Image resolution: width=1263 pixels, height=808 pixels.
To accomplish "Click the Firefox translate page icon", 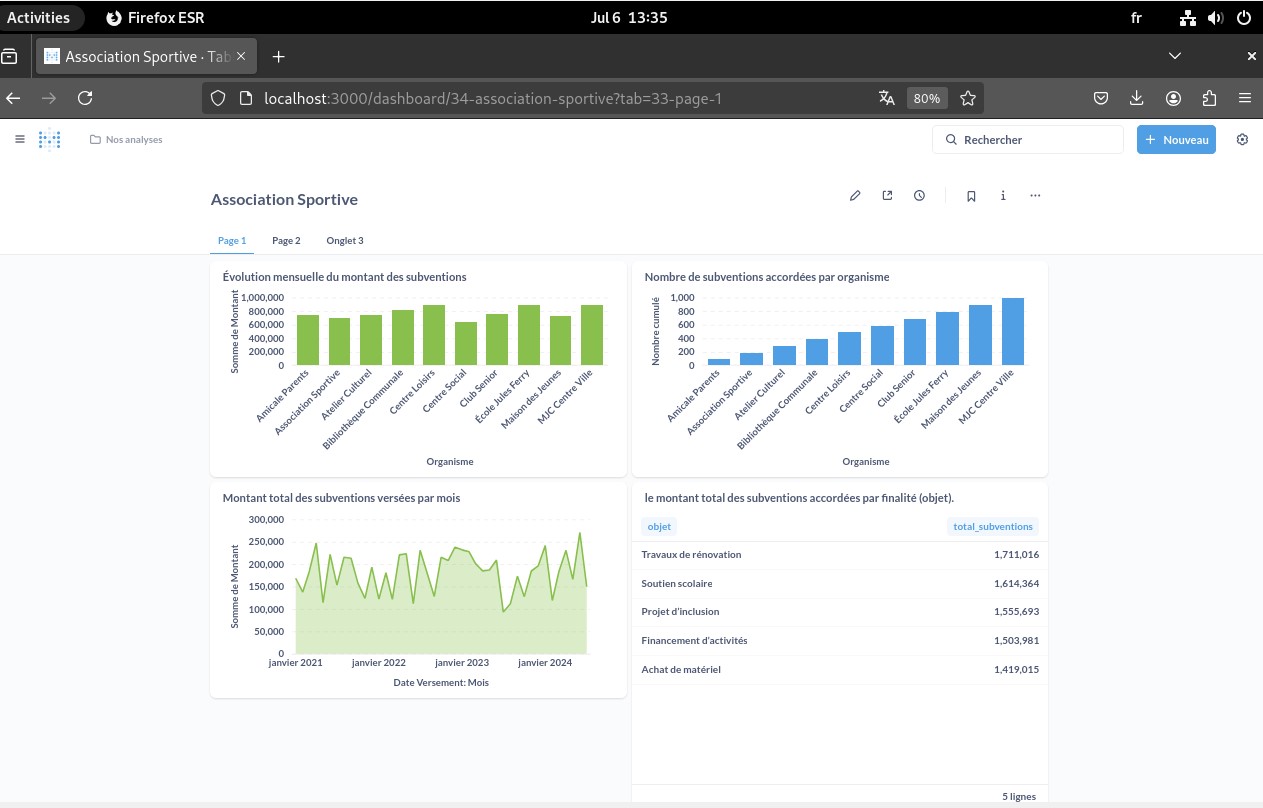I will [x=886, y=98].
